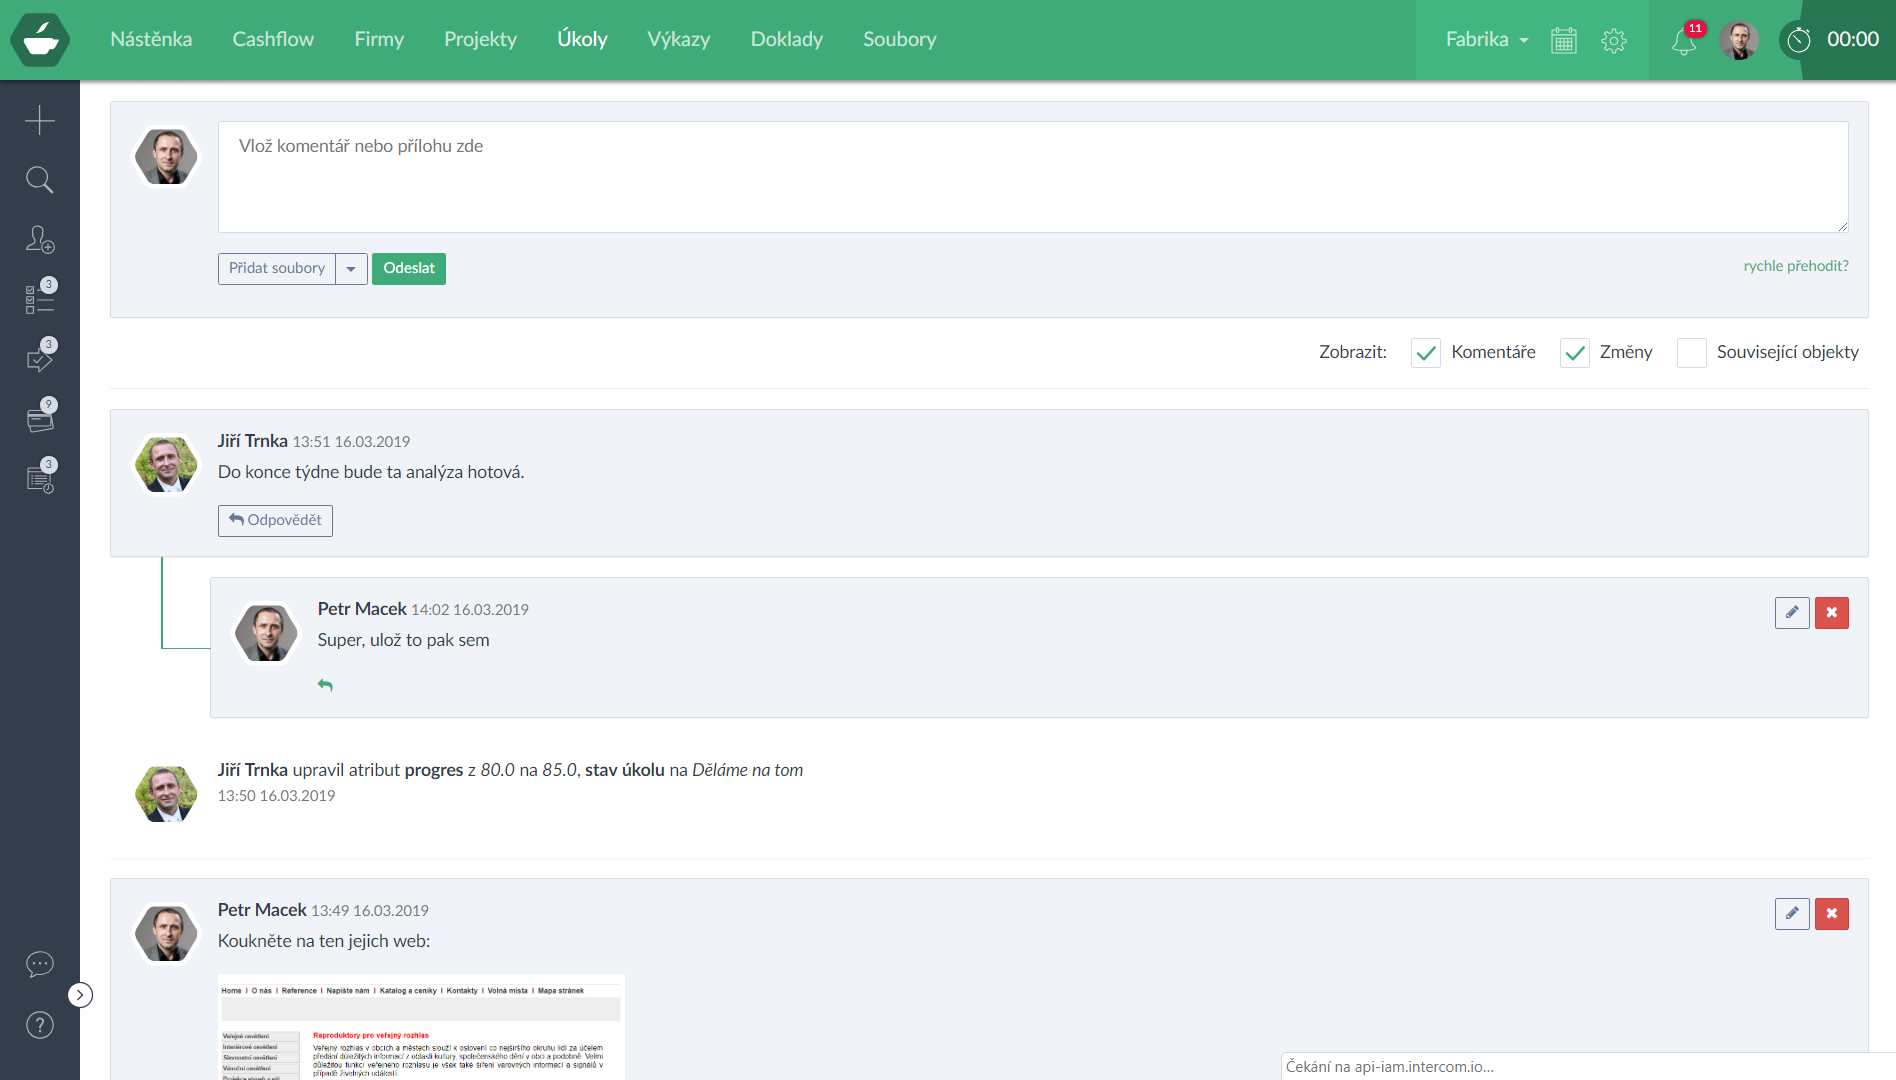This screenshot has height=1080, width=1896.
Task: Open the Cashflow menu item
Action: pyautogui.click(x=273, y=40)
